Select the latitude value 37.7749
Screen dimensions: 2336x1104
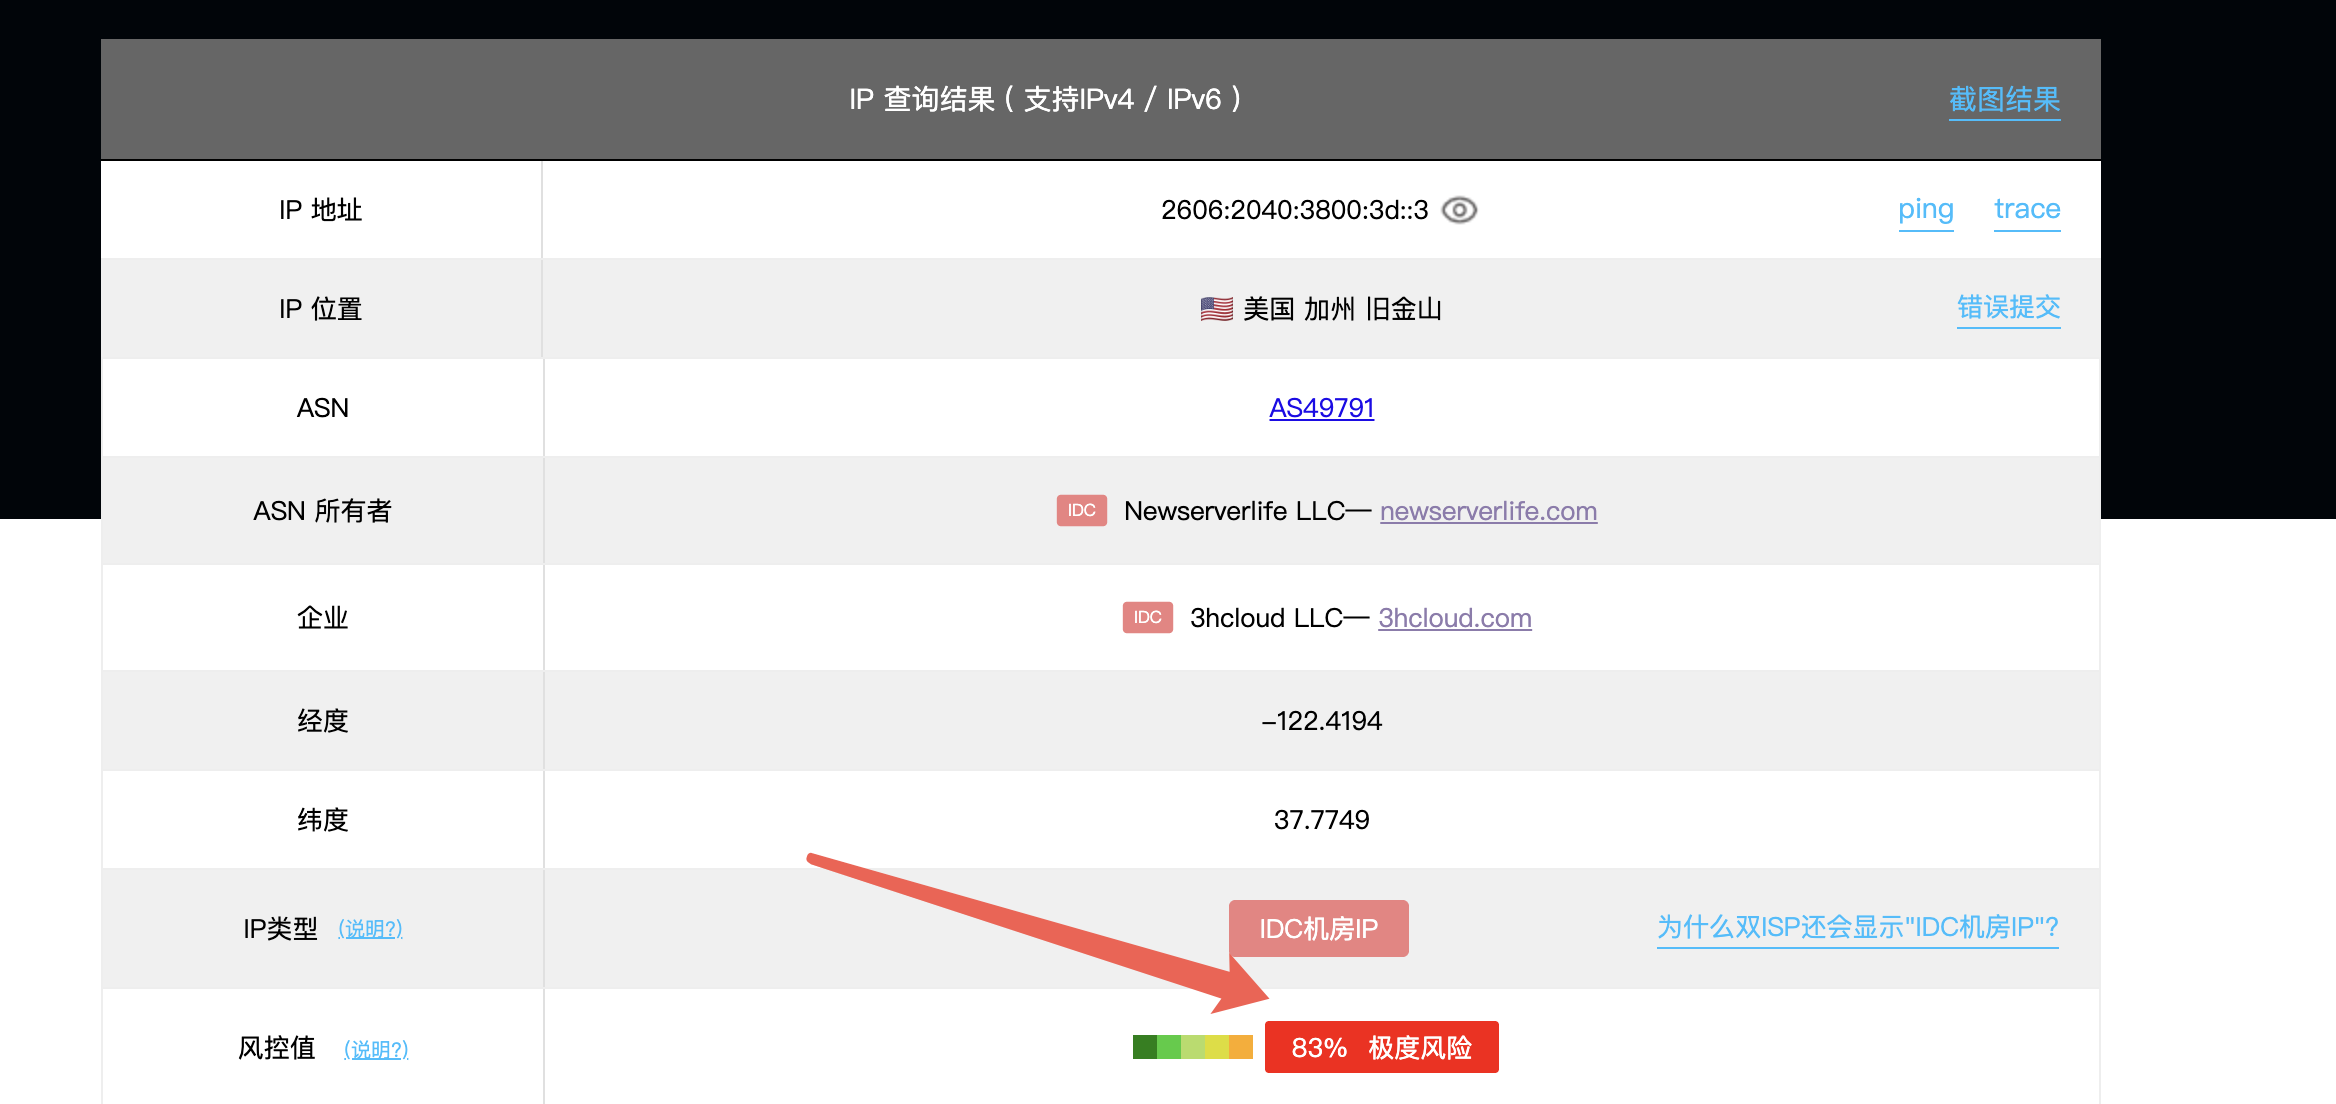tap(1321, 820)
